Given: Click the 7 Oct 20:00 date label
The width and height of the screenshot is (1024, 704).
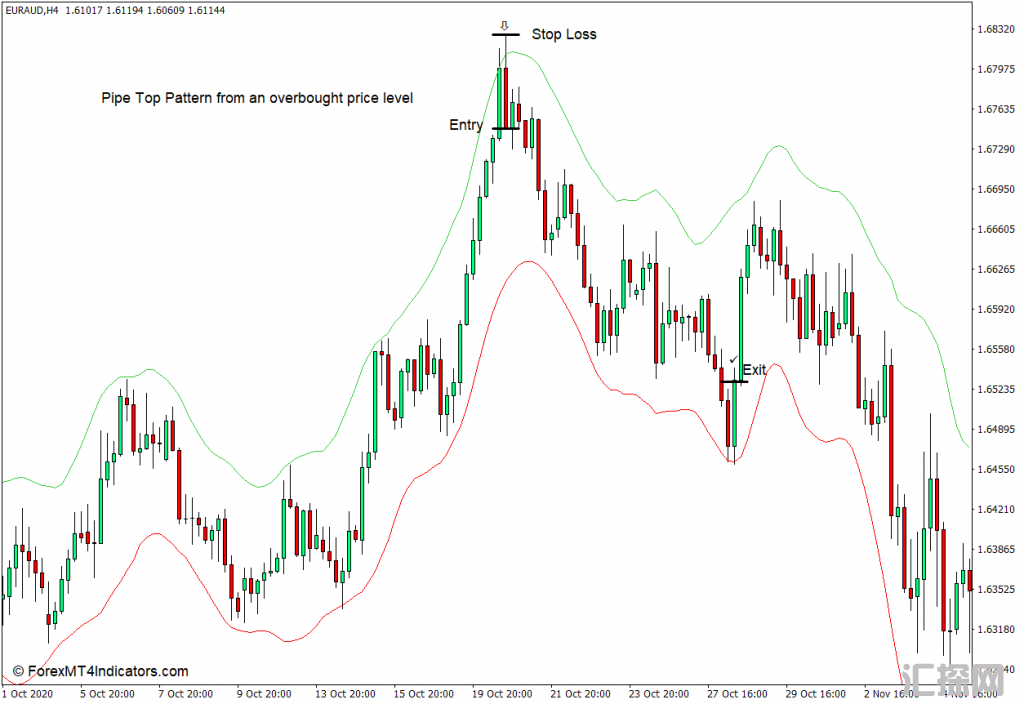Looking at the screenshot, I should click(185, 694).
